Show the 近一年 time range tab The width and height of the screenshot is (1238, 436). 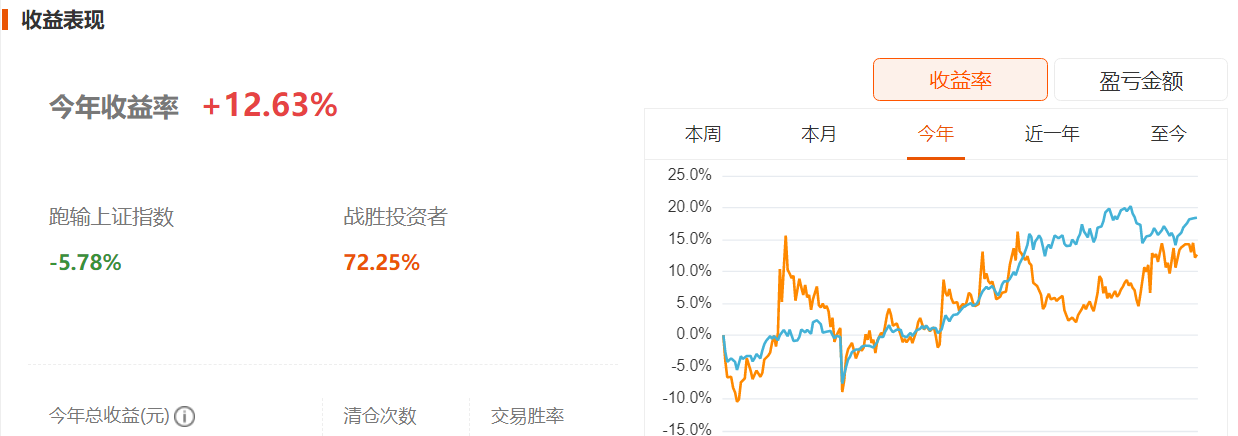[x=1052, y=134]
